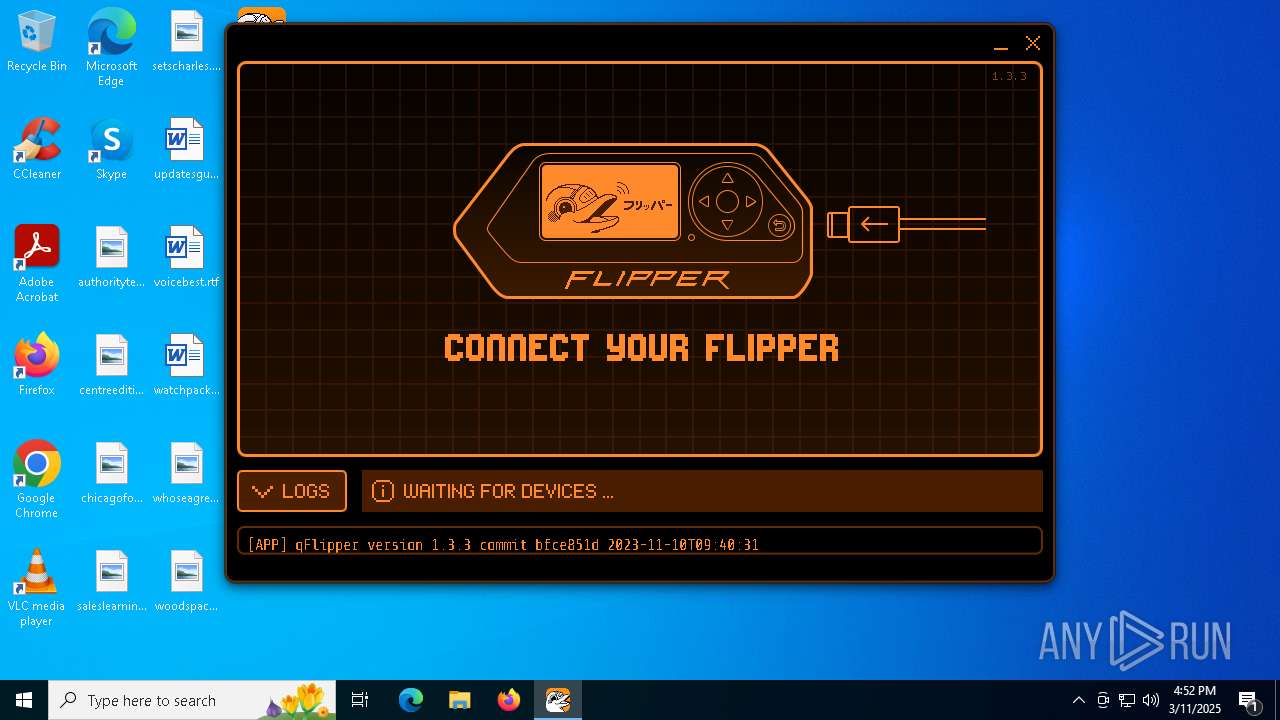
Task: Open File Explorer from taskbar
Action: point(459,700)
